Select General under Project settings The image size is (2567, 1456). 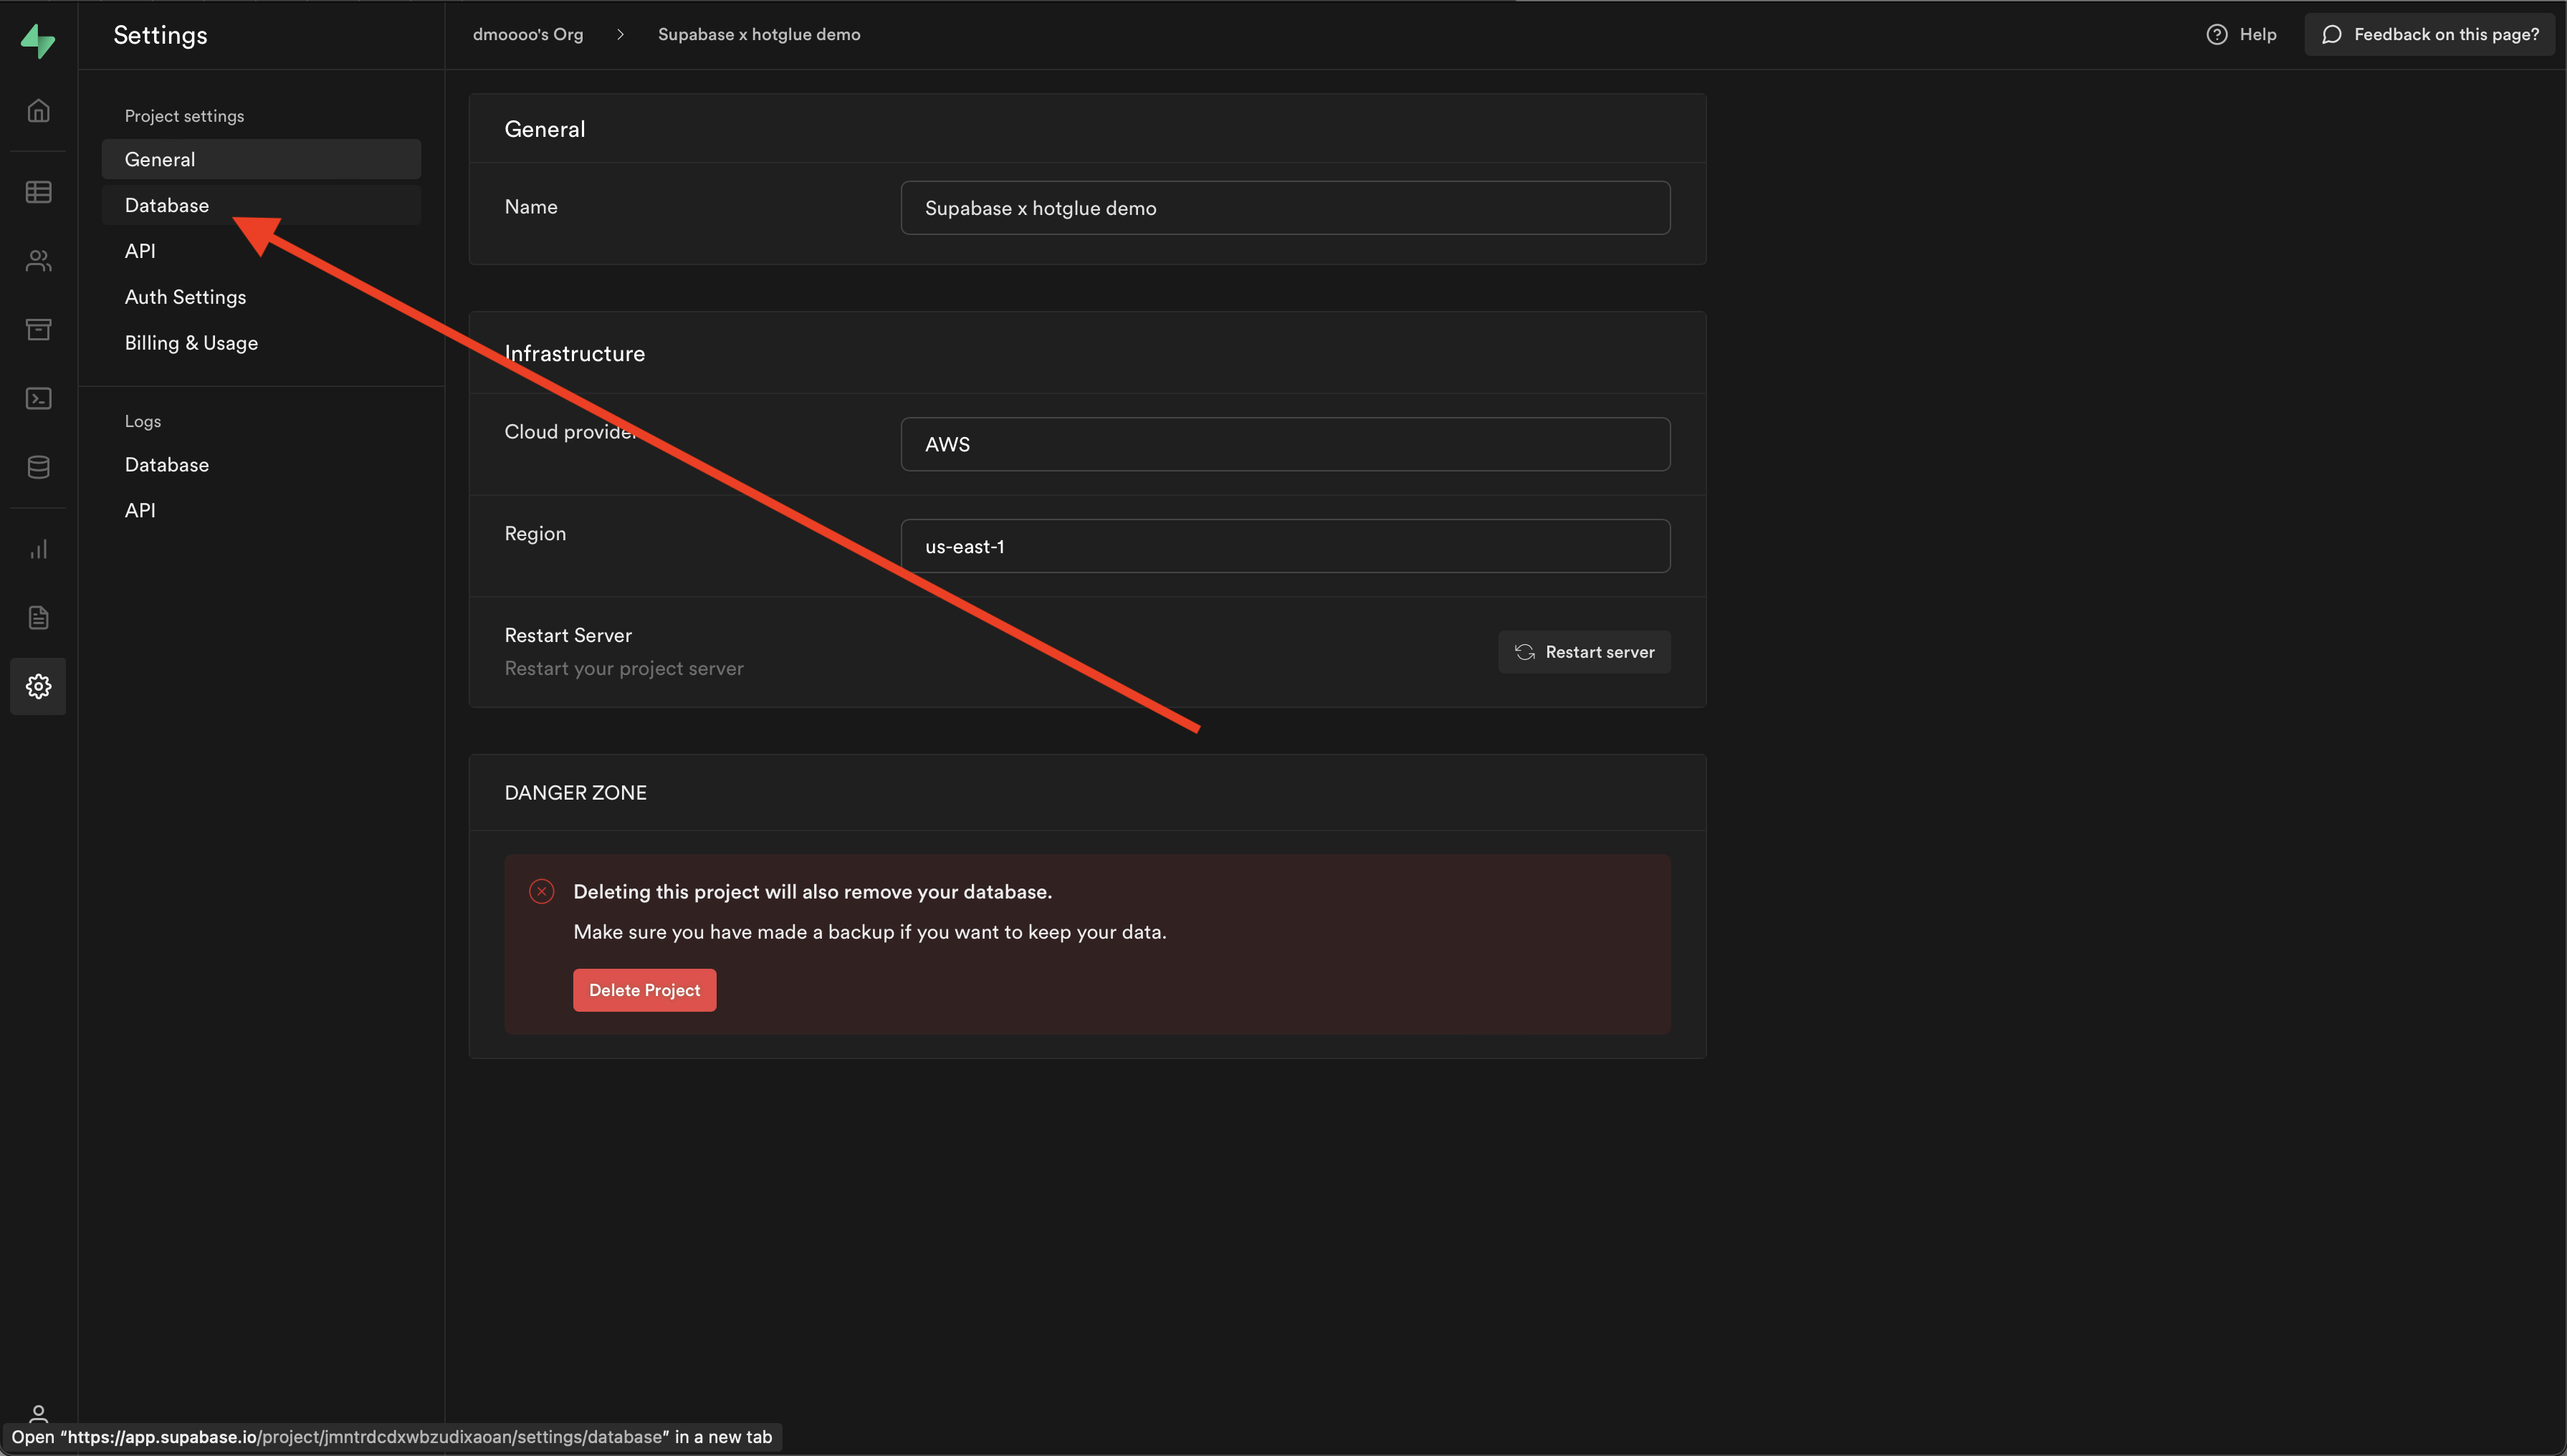[261, 159]
